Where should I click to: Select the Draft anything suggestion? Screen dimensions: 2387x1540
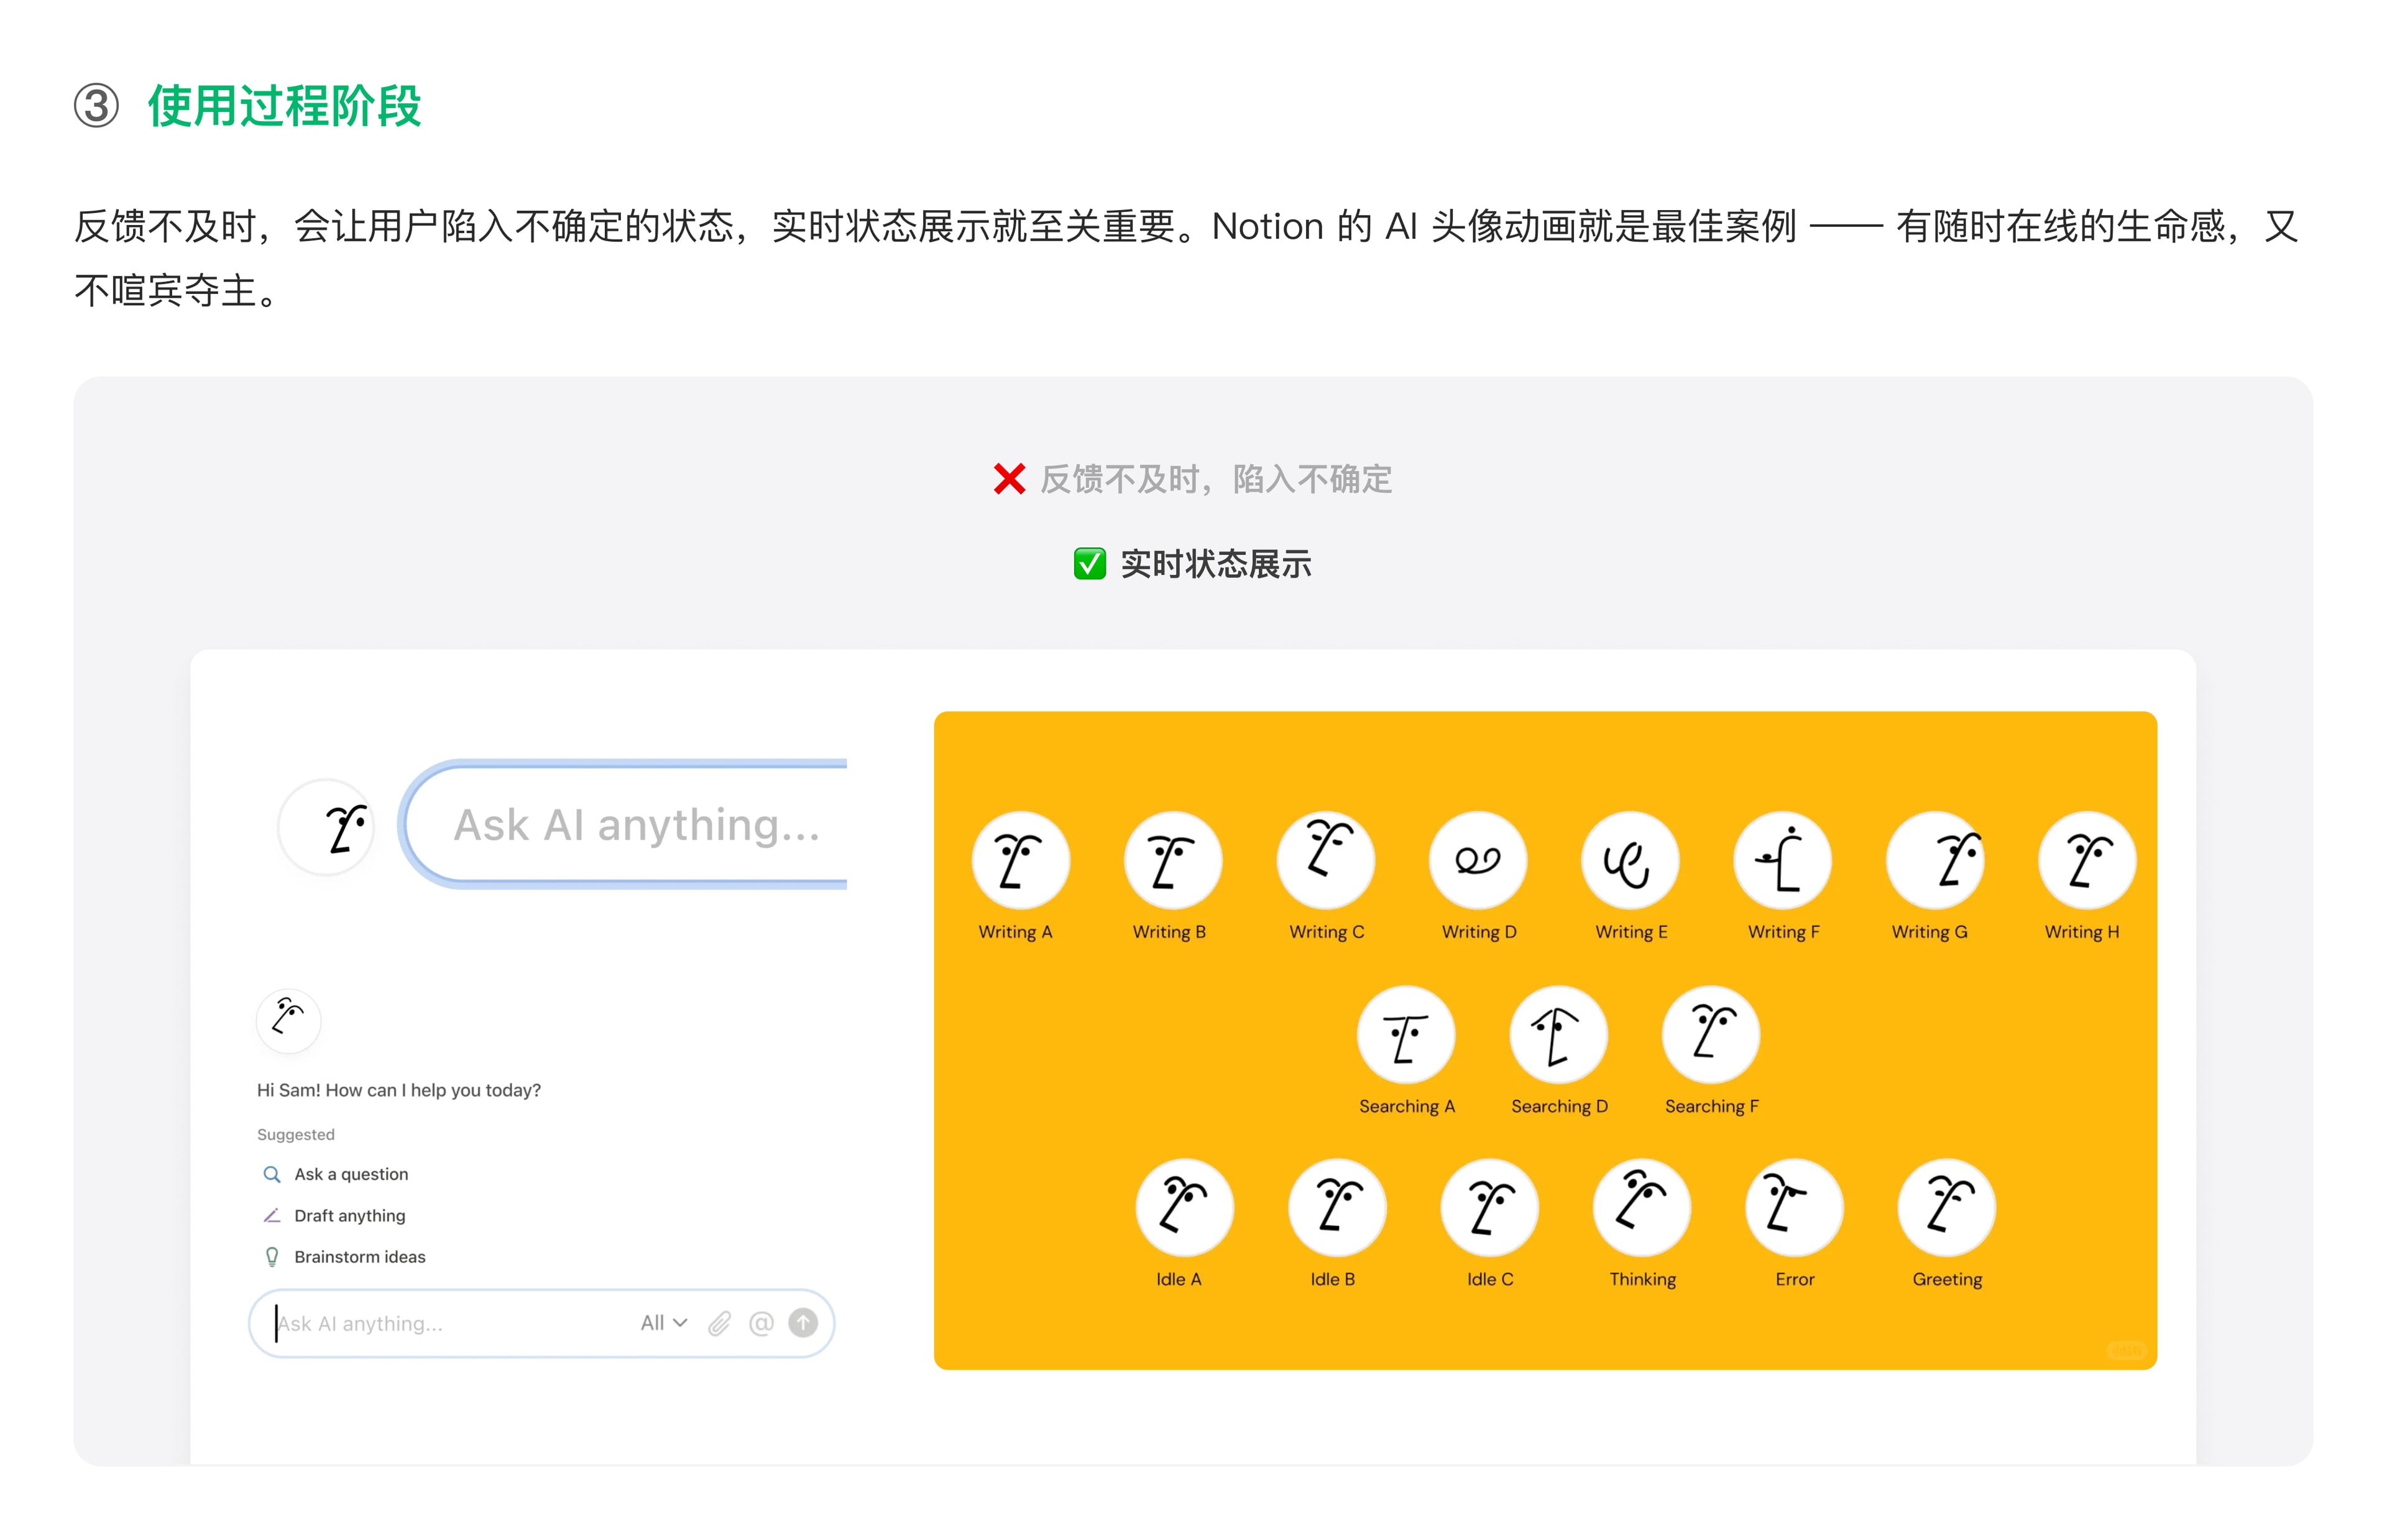click(334, 1215)
